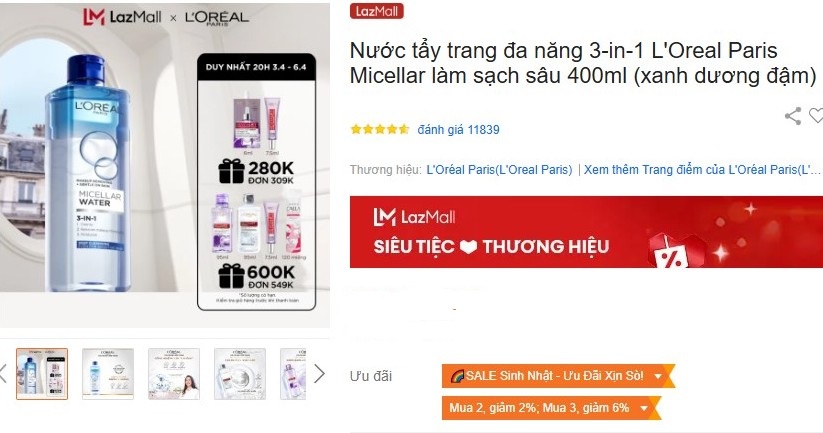
Task: Show next thumbnails with right arrow
Action: point(319,374)
